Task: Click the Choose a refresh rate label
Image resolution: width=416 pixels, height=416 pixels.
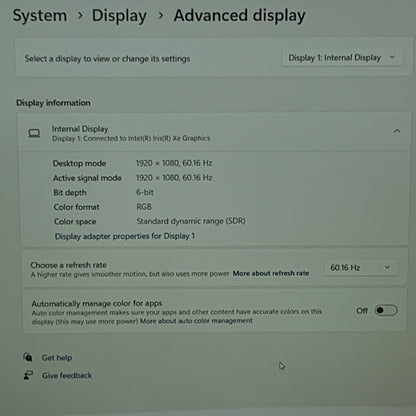Action: pos(68,265)
